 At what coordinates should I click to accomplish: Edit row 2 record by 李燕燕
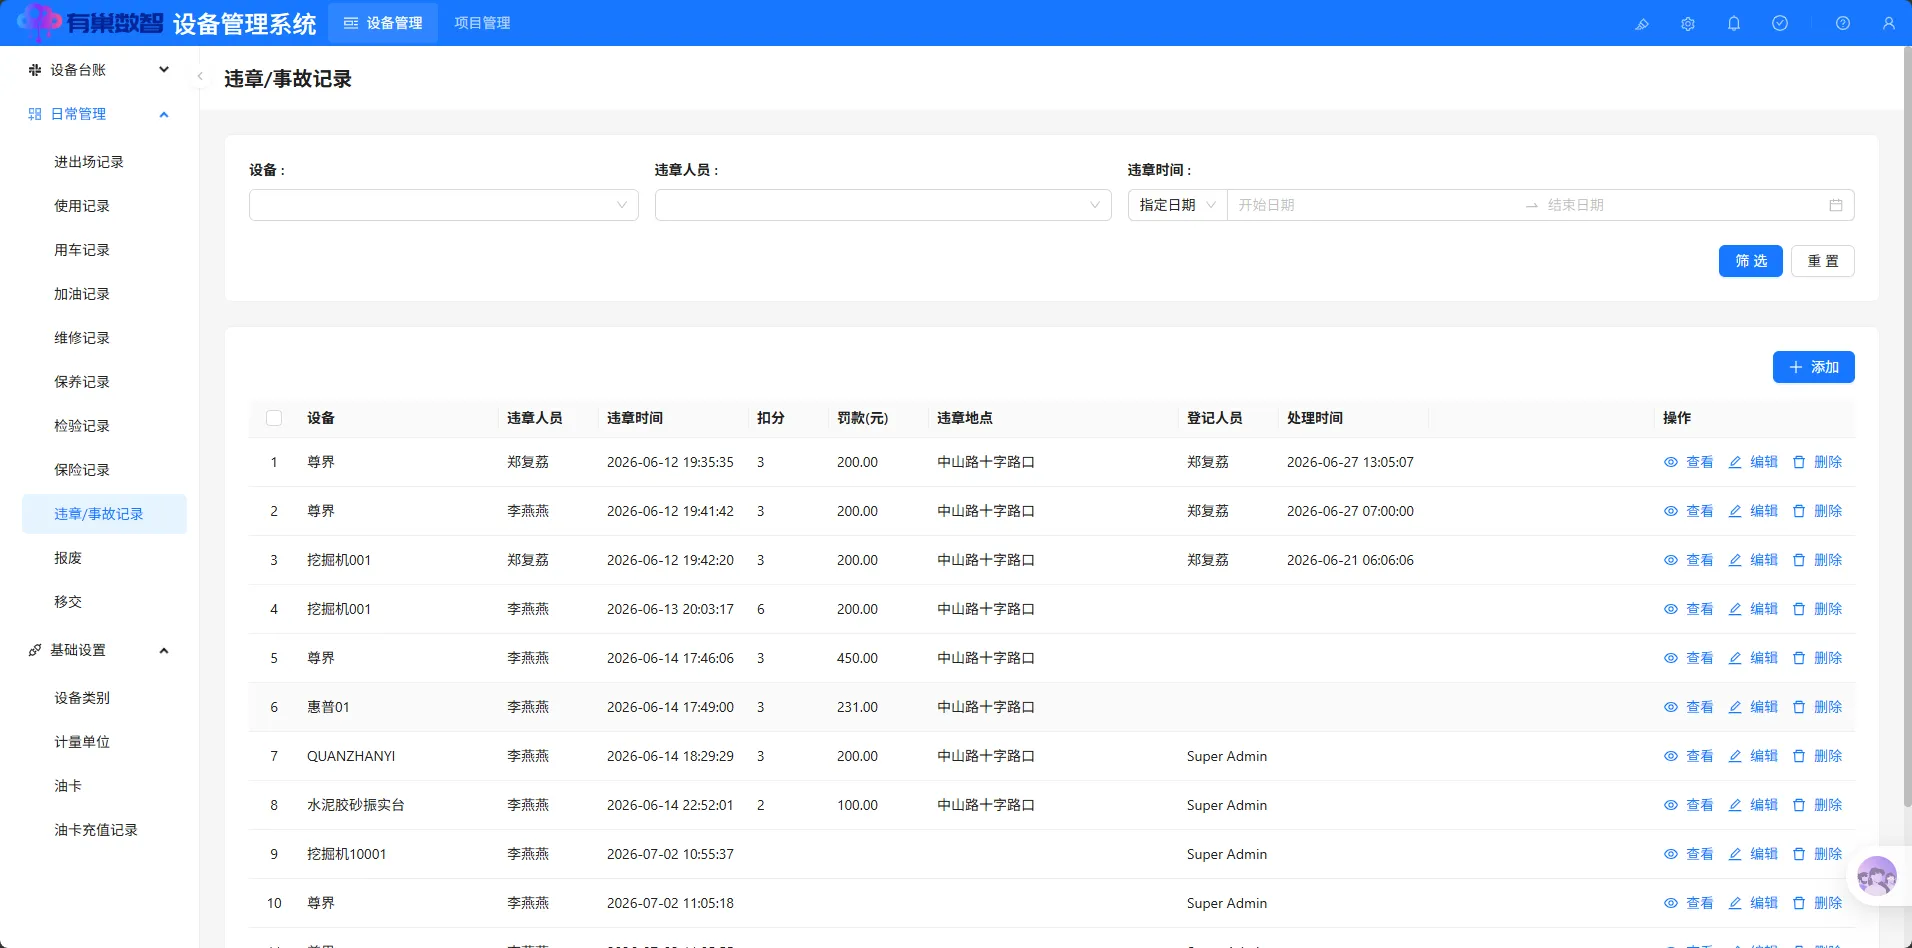(x=1753, y=511)
